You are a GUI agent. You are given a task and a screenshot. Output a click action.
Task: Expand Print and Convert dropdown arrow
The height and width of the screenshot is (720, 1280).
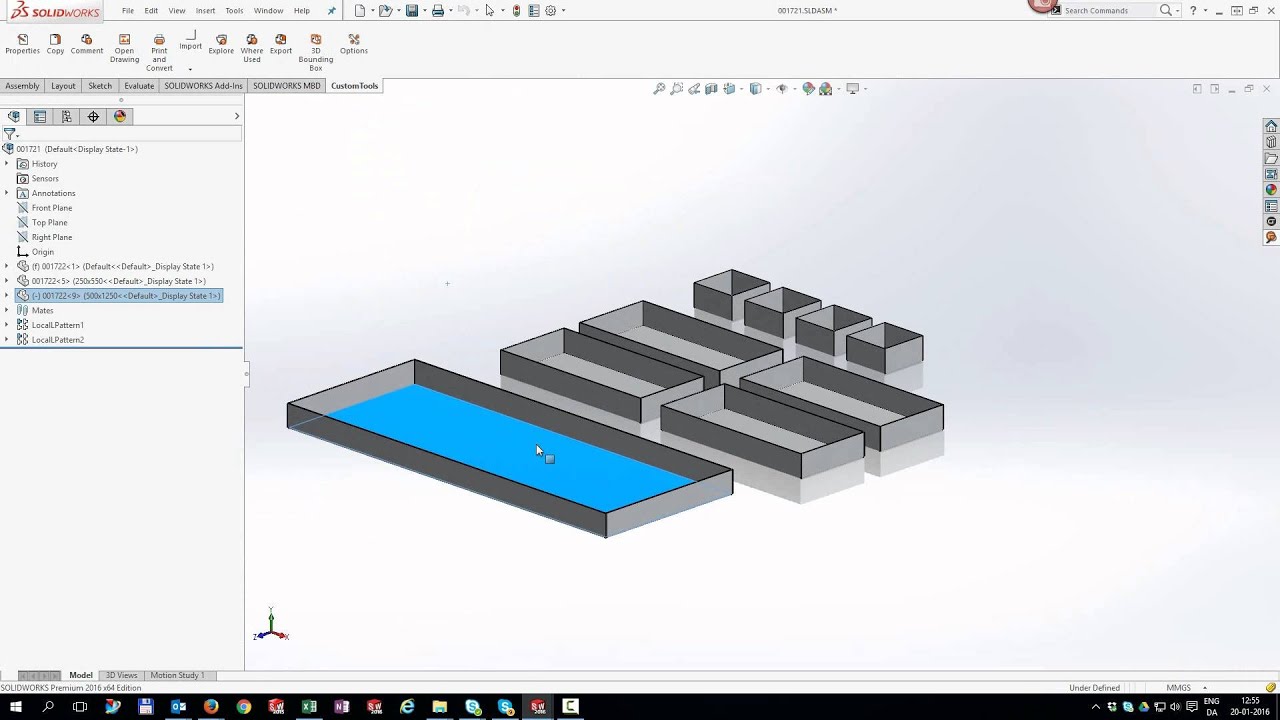pyautogui.click(x=190, y=70)
